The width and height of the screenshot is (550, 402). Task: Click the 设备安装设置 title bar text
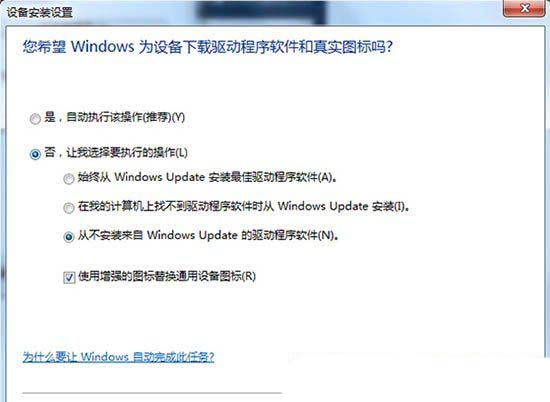(x=40, y=12)
